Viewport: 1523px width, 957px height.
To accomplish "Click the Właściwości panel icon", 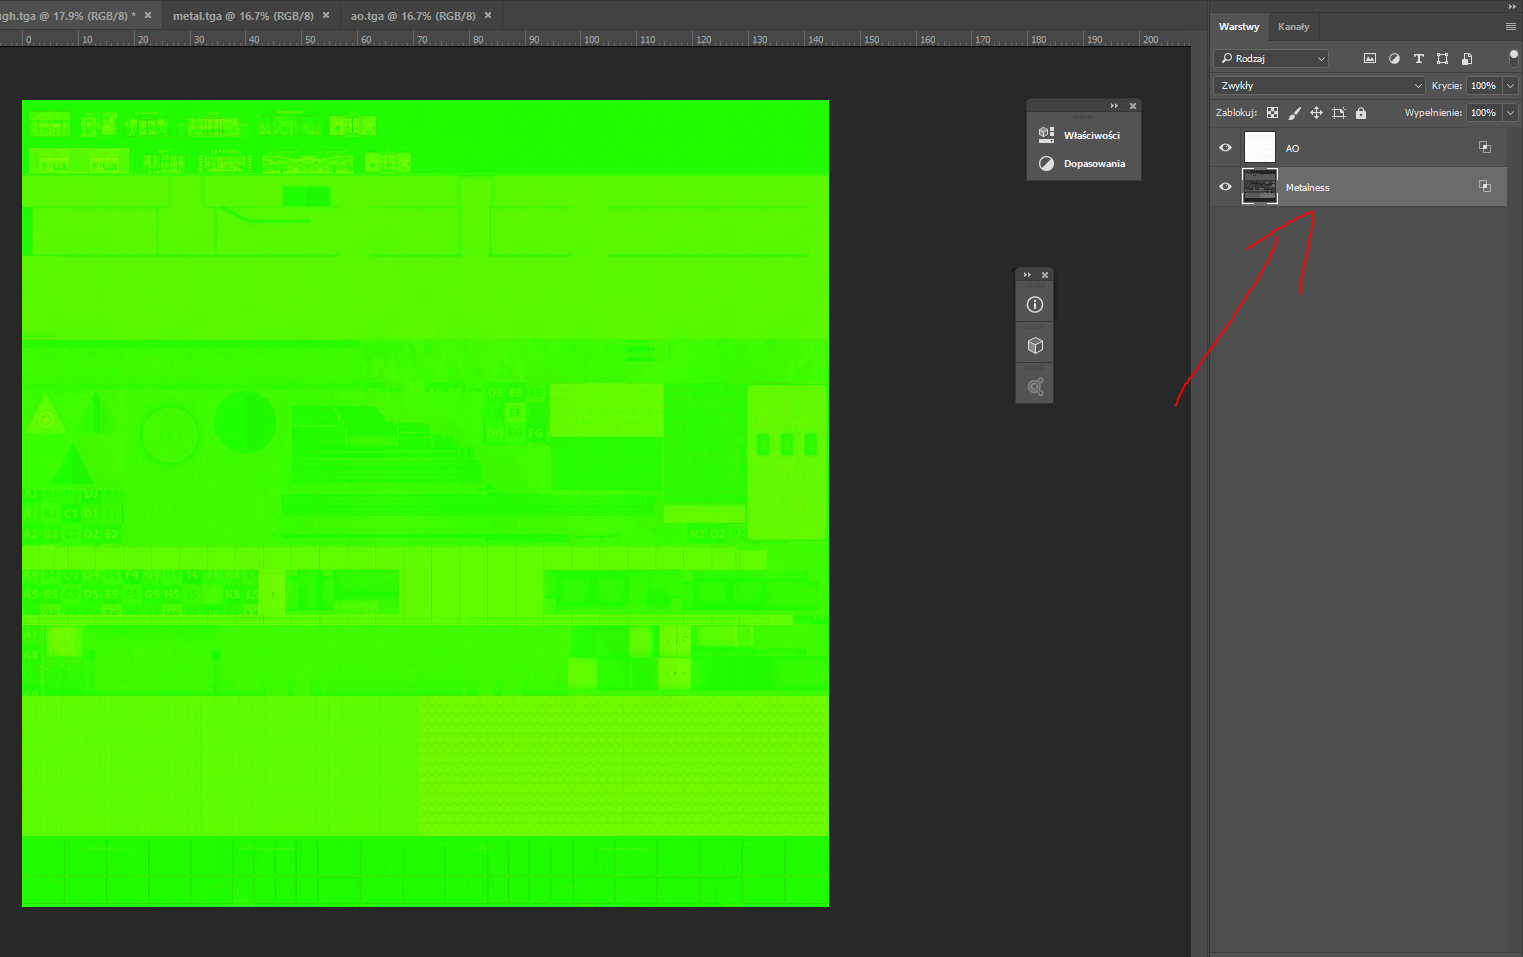I will [1046, 135].
